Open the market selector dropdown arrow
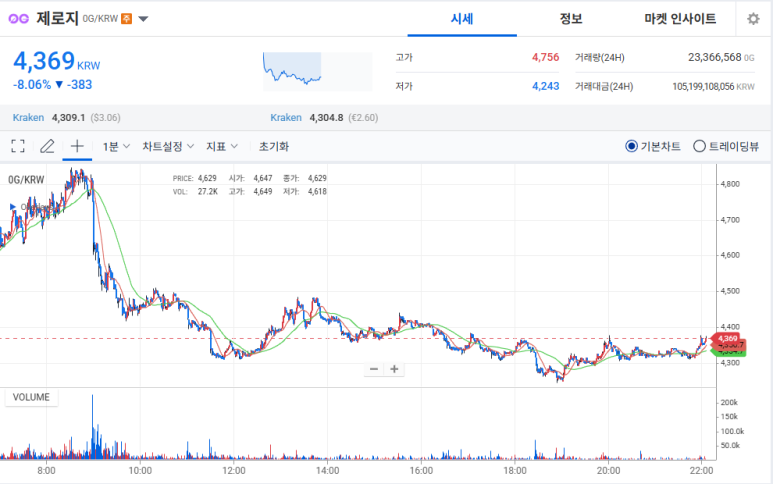 tap(144, 19)
